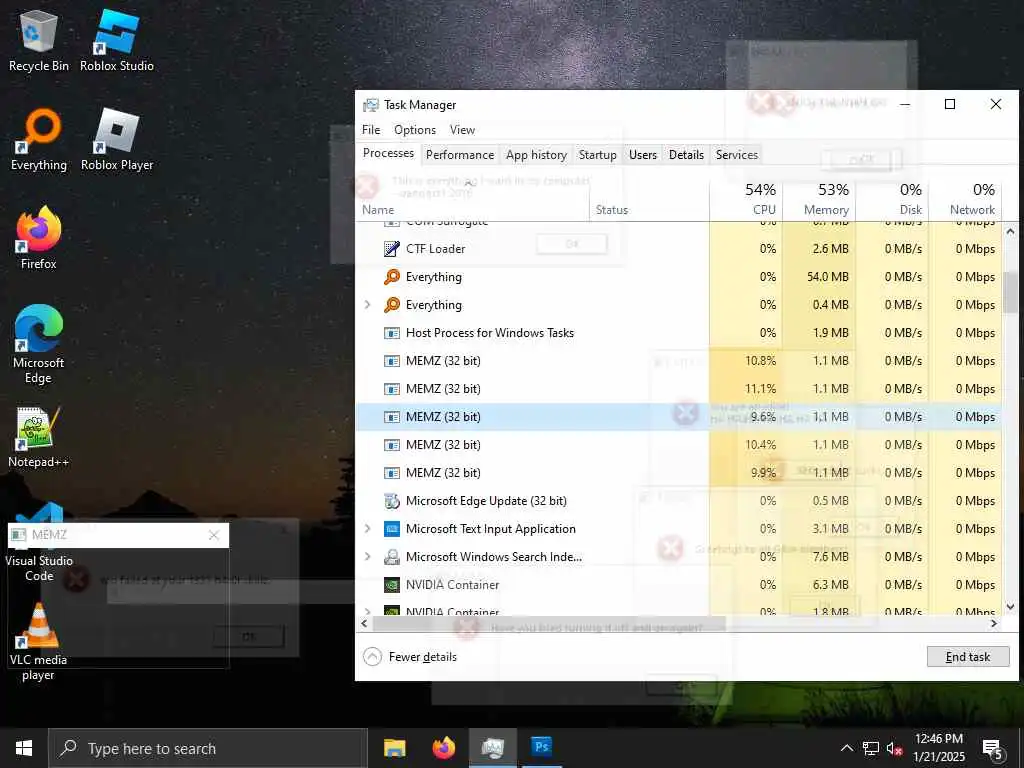
Task: Launch Roblox Player desktop shortcut
Action: (117, 140)
